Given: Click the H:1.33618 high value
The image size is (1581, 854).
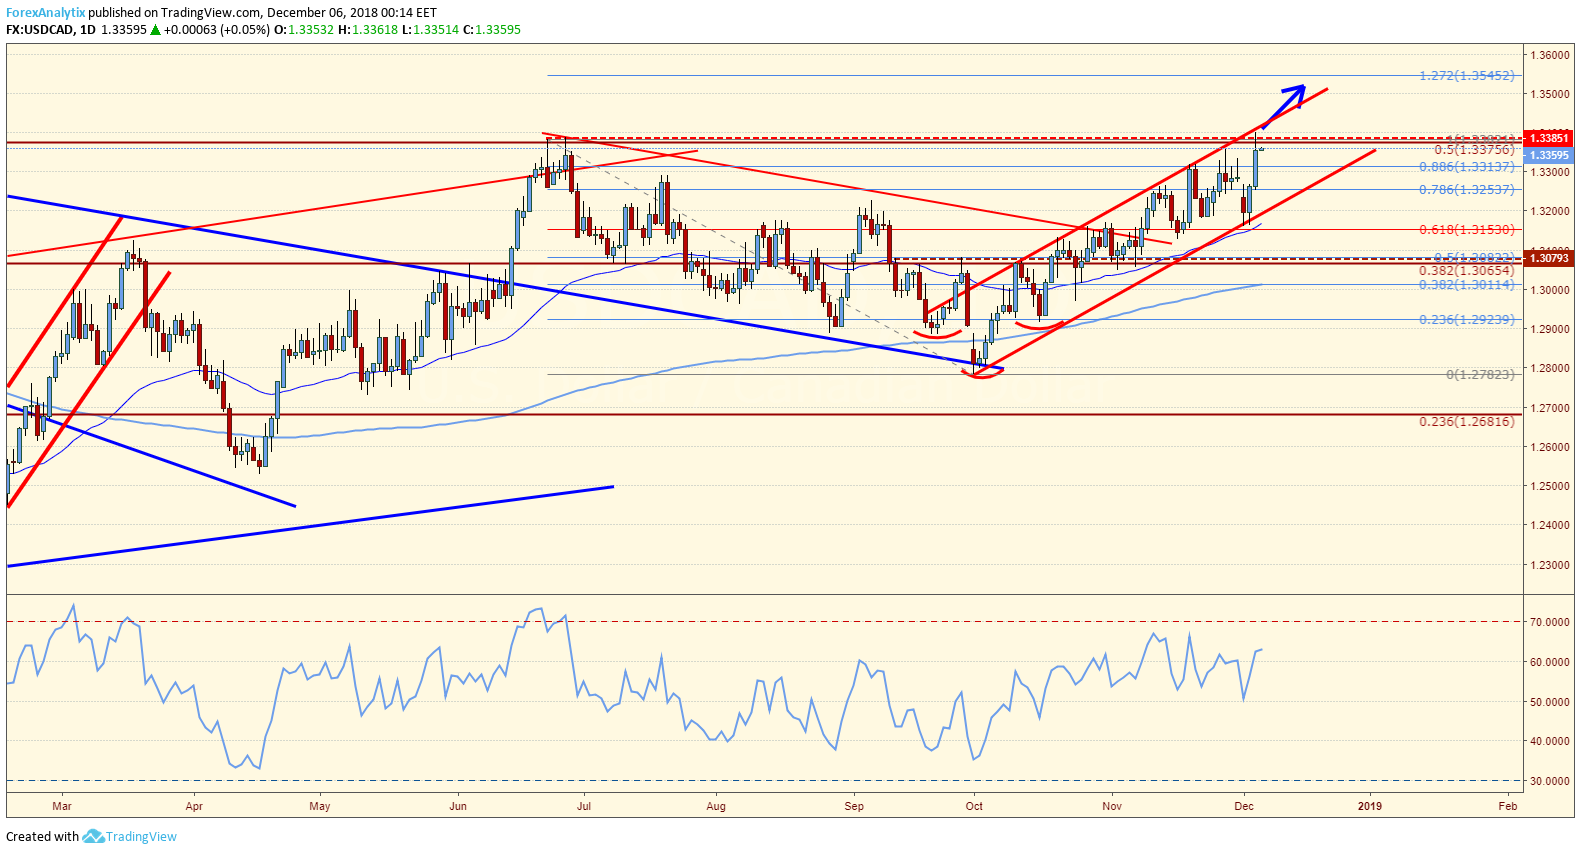Looking at the screenshot, I should point(368,30).
